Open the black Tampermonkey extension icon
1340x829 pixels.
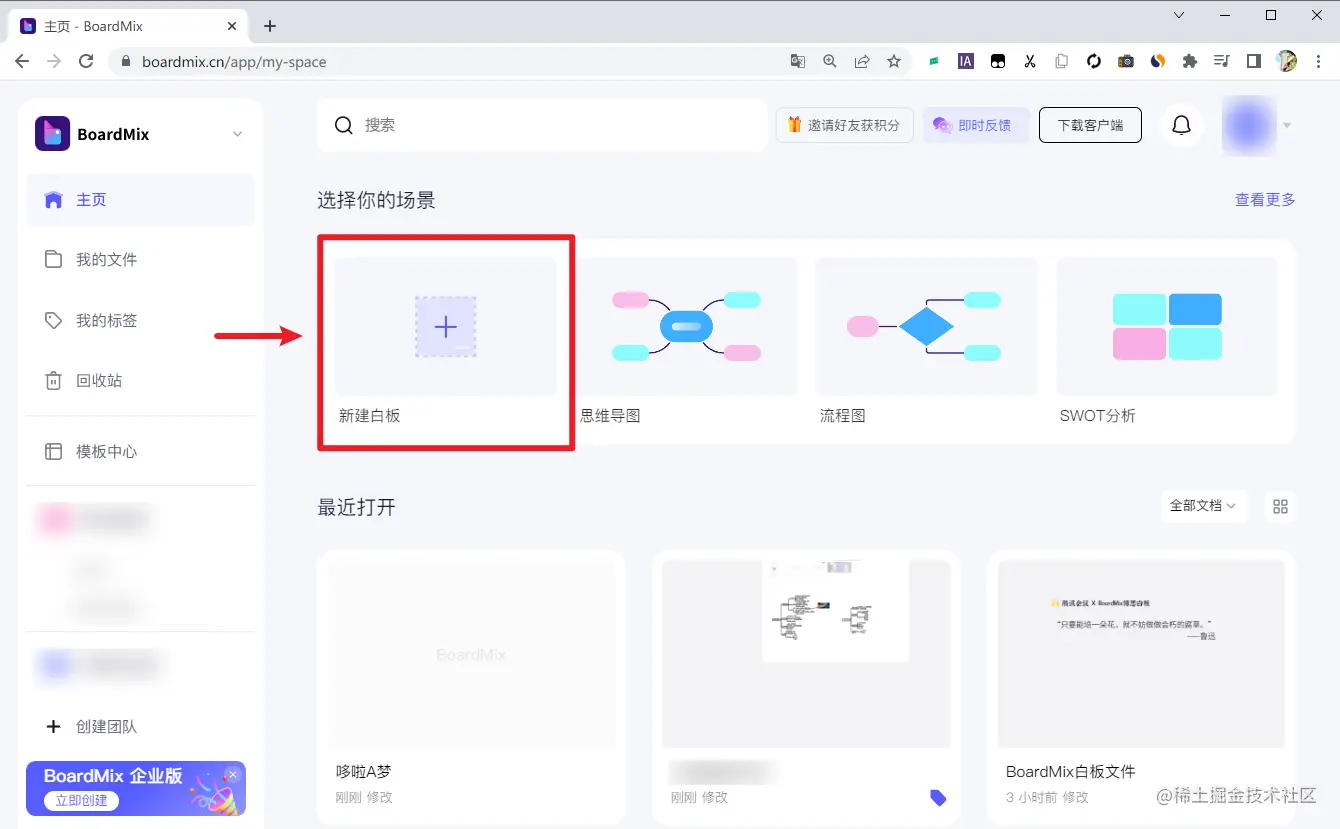(997, 61)
